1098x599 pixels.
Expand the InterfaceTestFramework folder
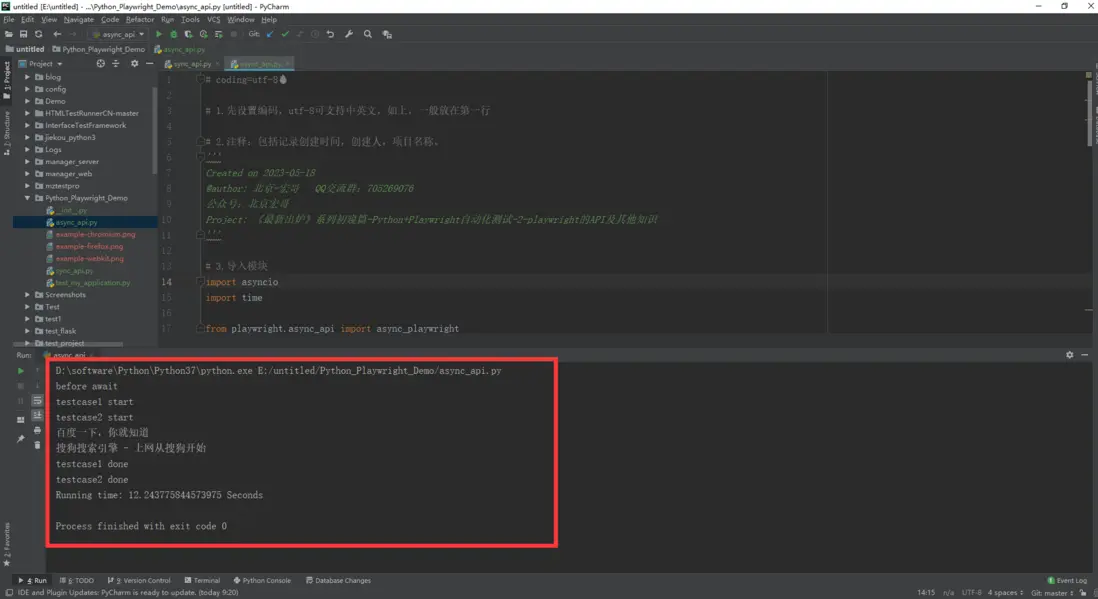click(28, 125)
